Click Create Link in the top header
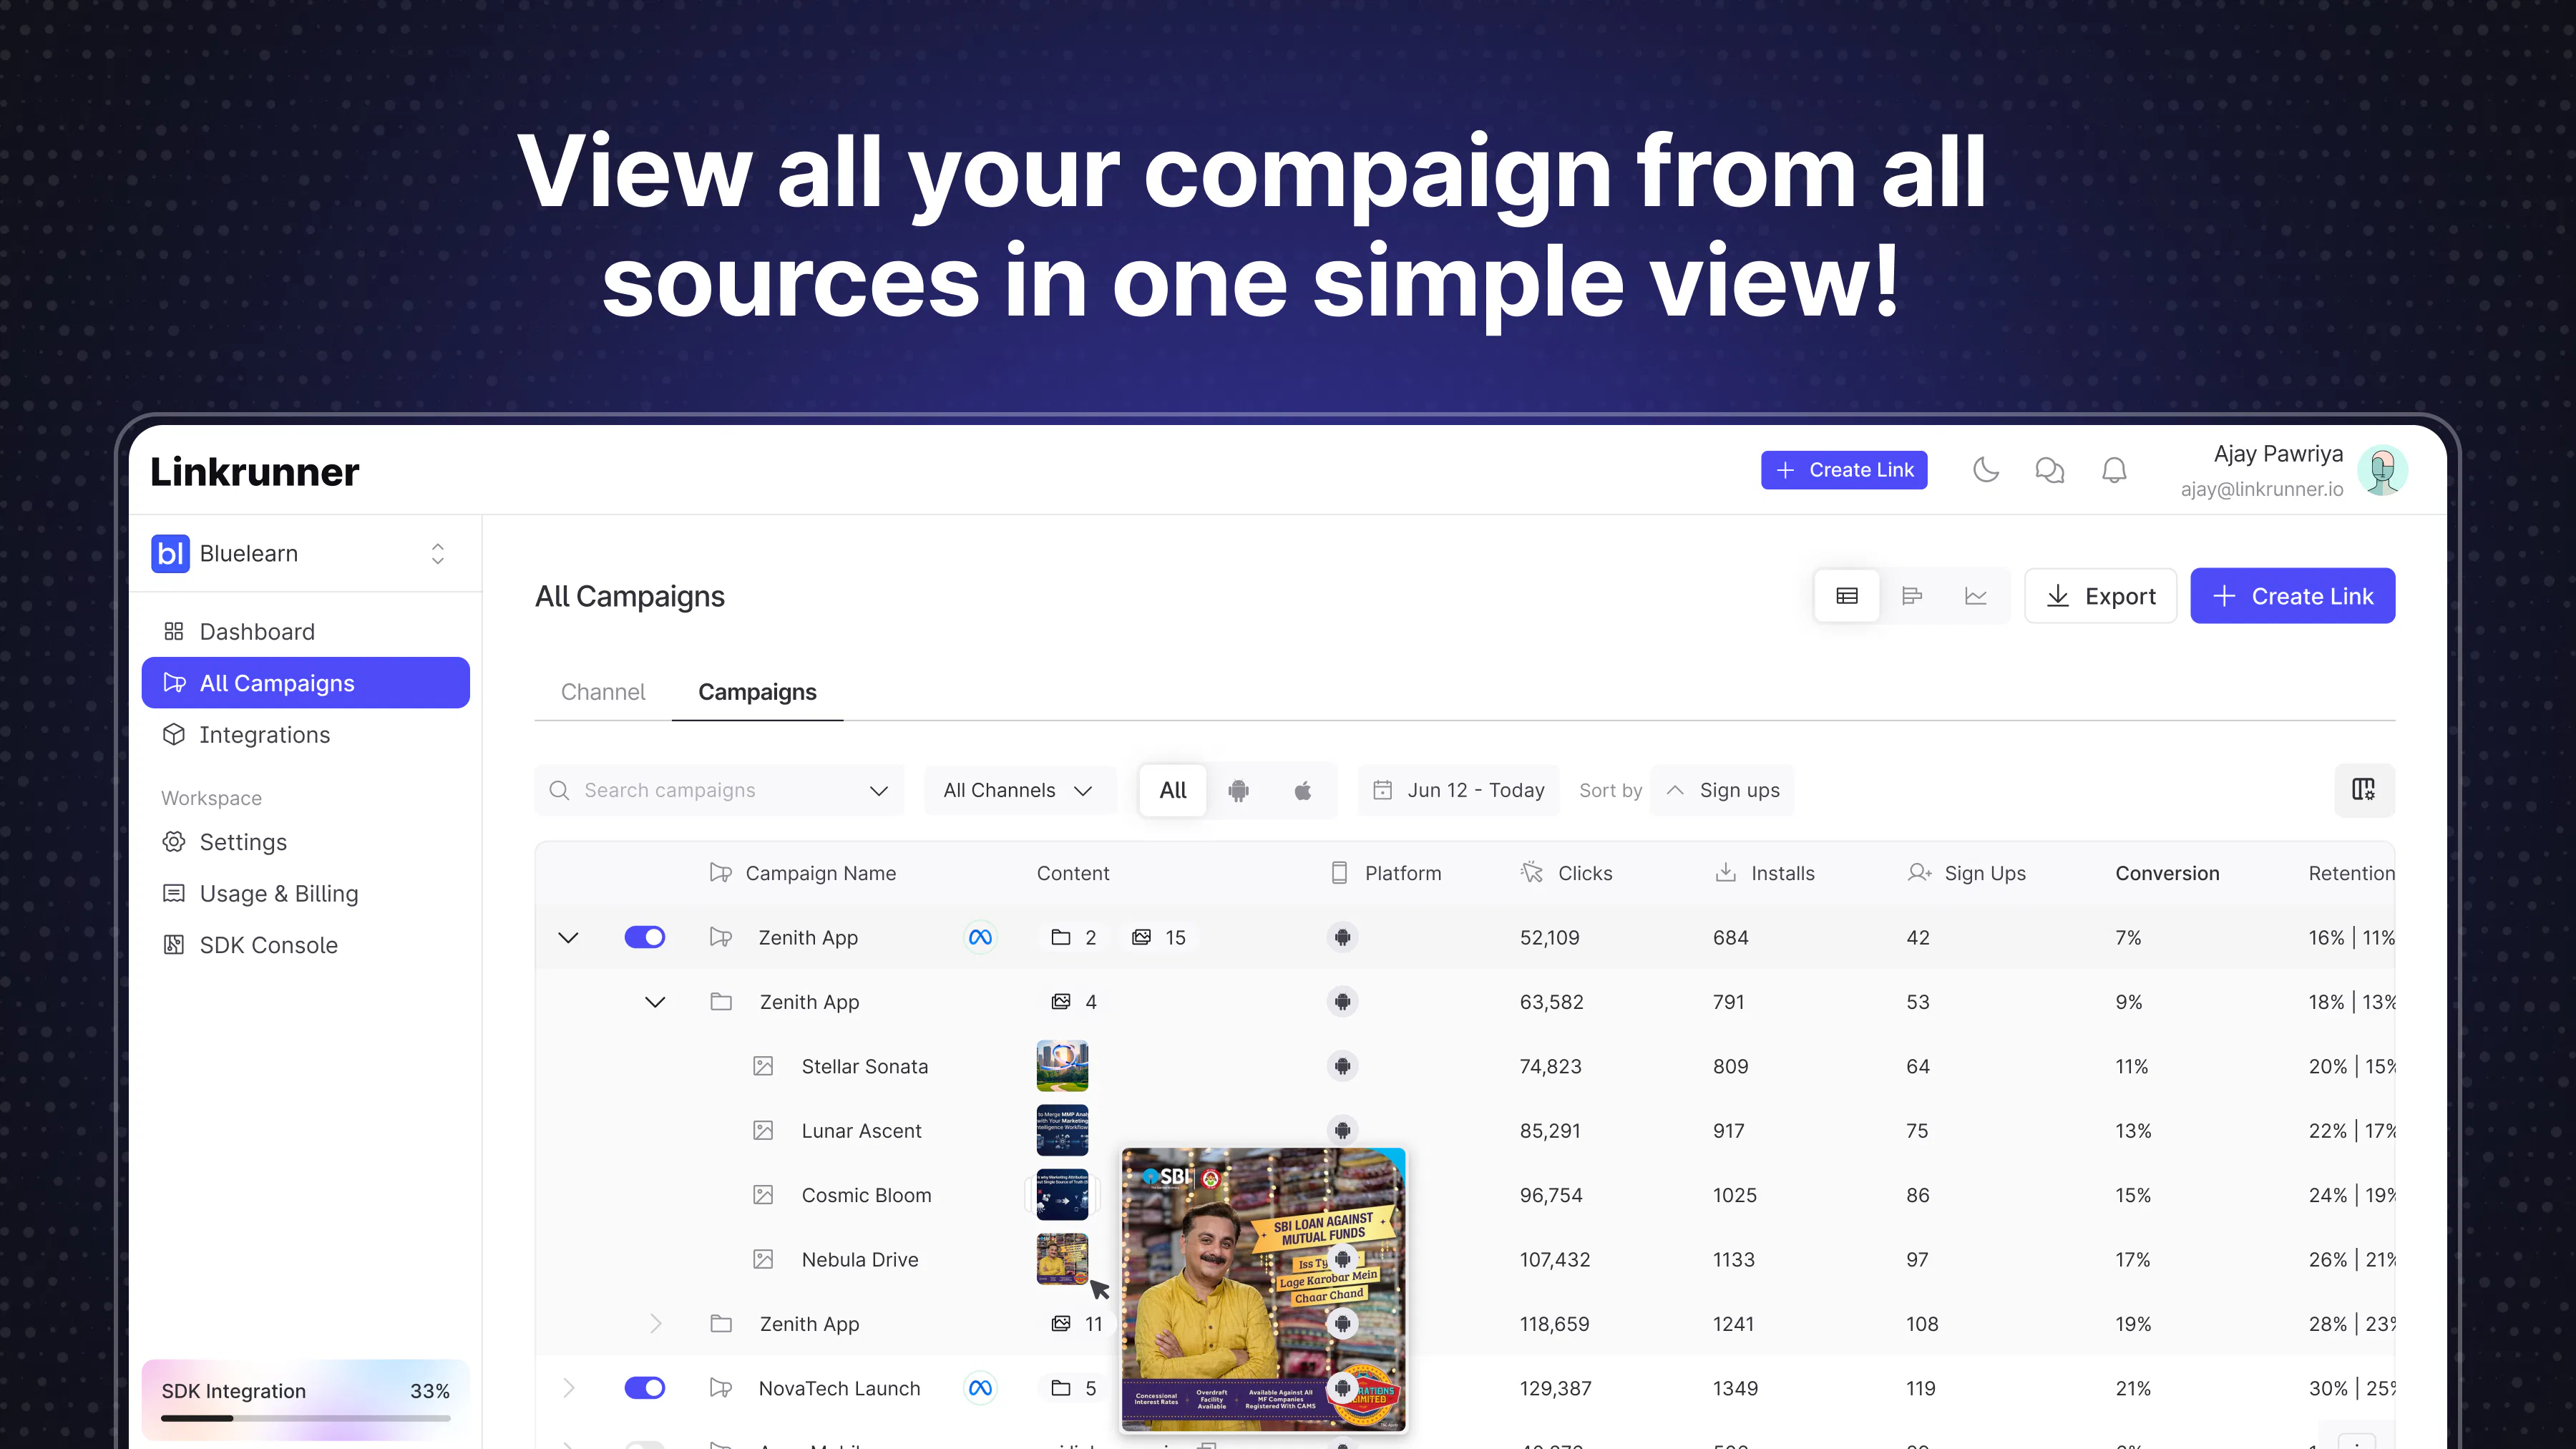Image resolution: width=2576 pixels, height=1449 pixels. (x=1844, y=470)
